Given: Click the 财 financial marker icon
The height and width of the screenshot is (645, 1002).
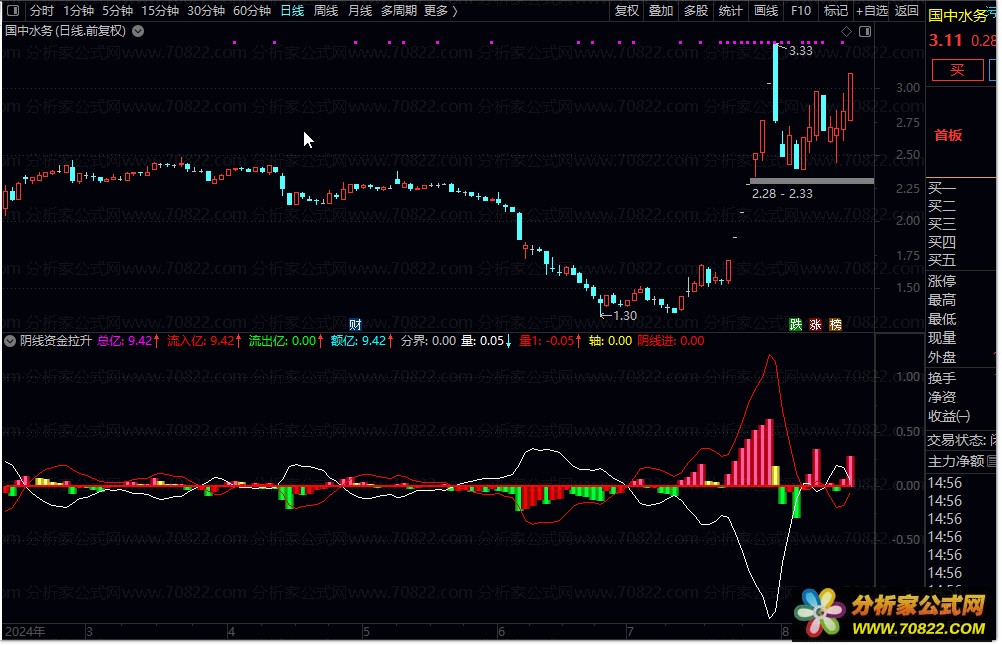Looking at the screenshot, I should pos(355,325).
